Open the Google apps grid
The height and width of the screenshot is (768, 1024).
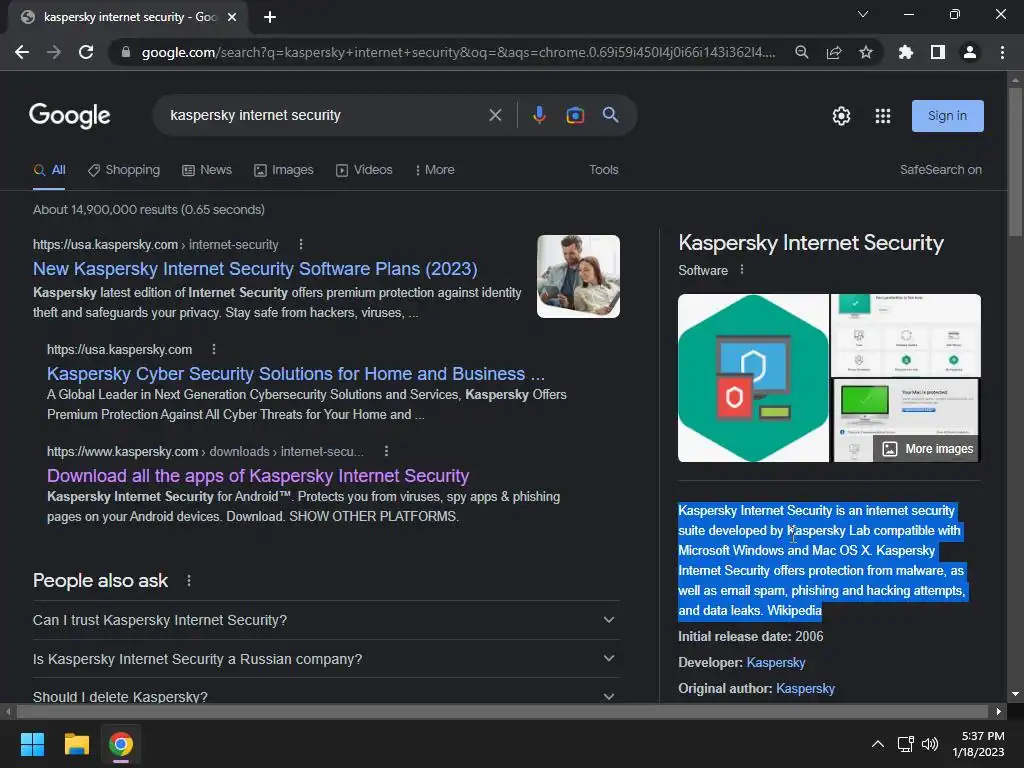883,116
